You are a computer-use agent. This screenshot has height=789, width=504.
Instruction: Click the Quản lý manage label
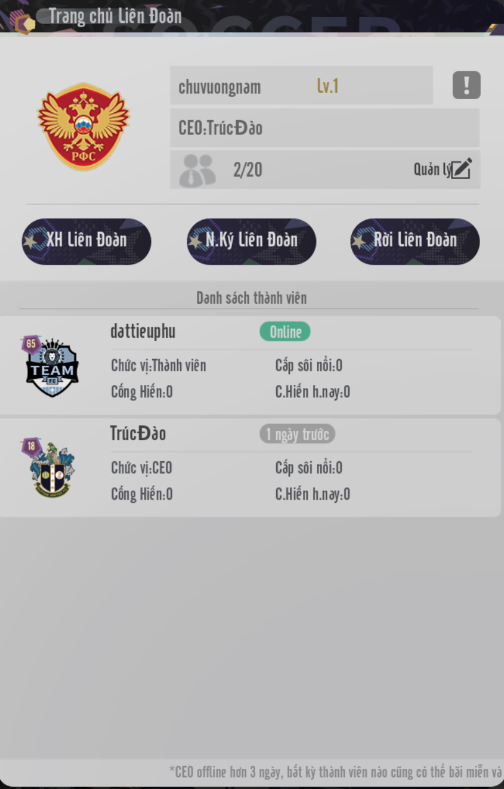pos(432,170)
